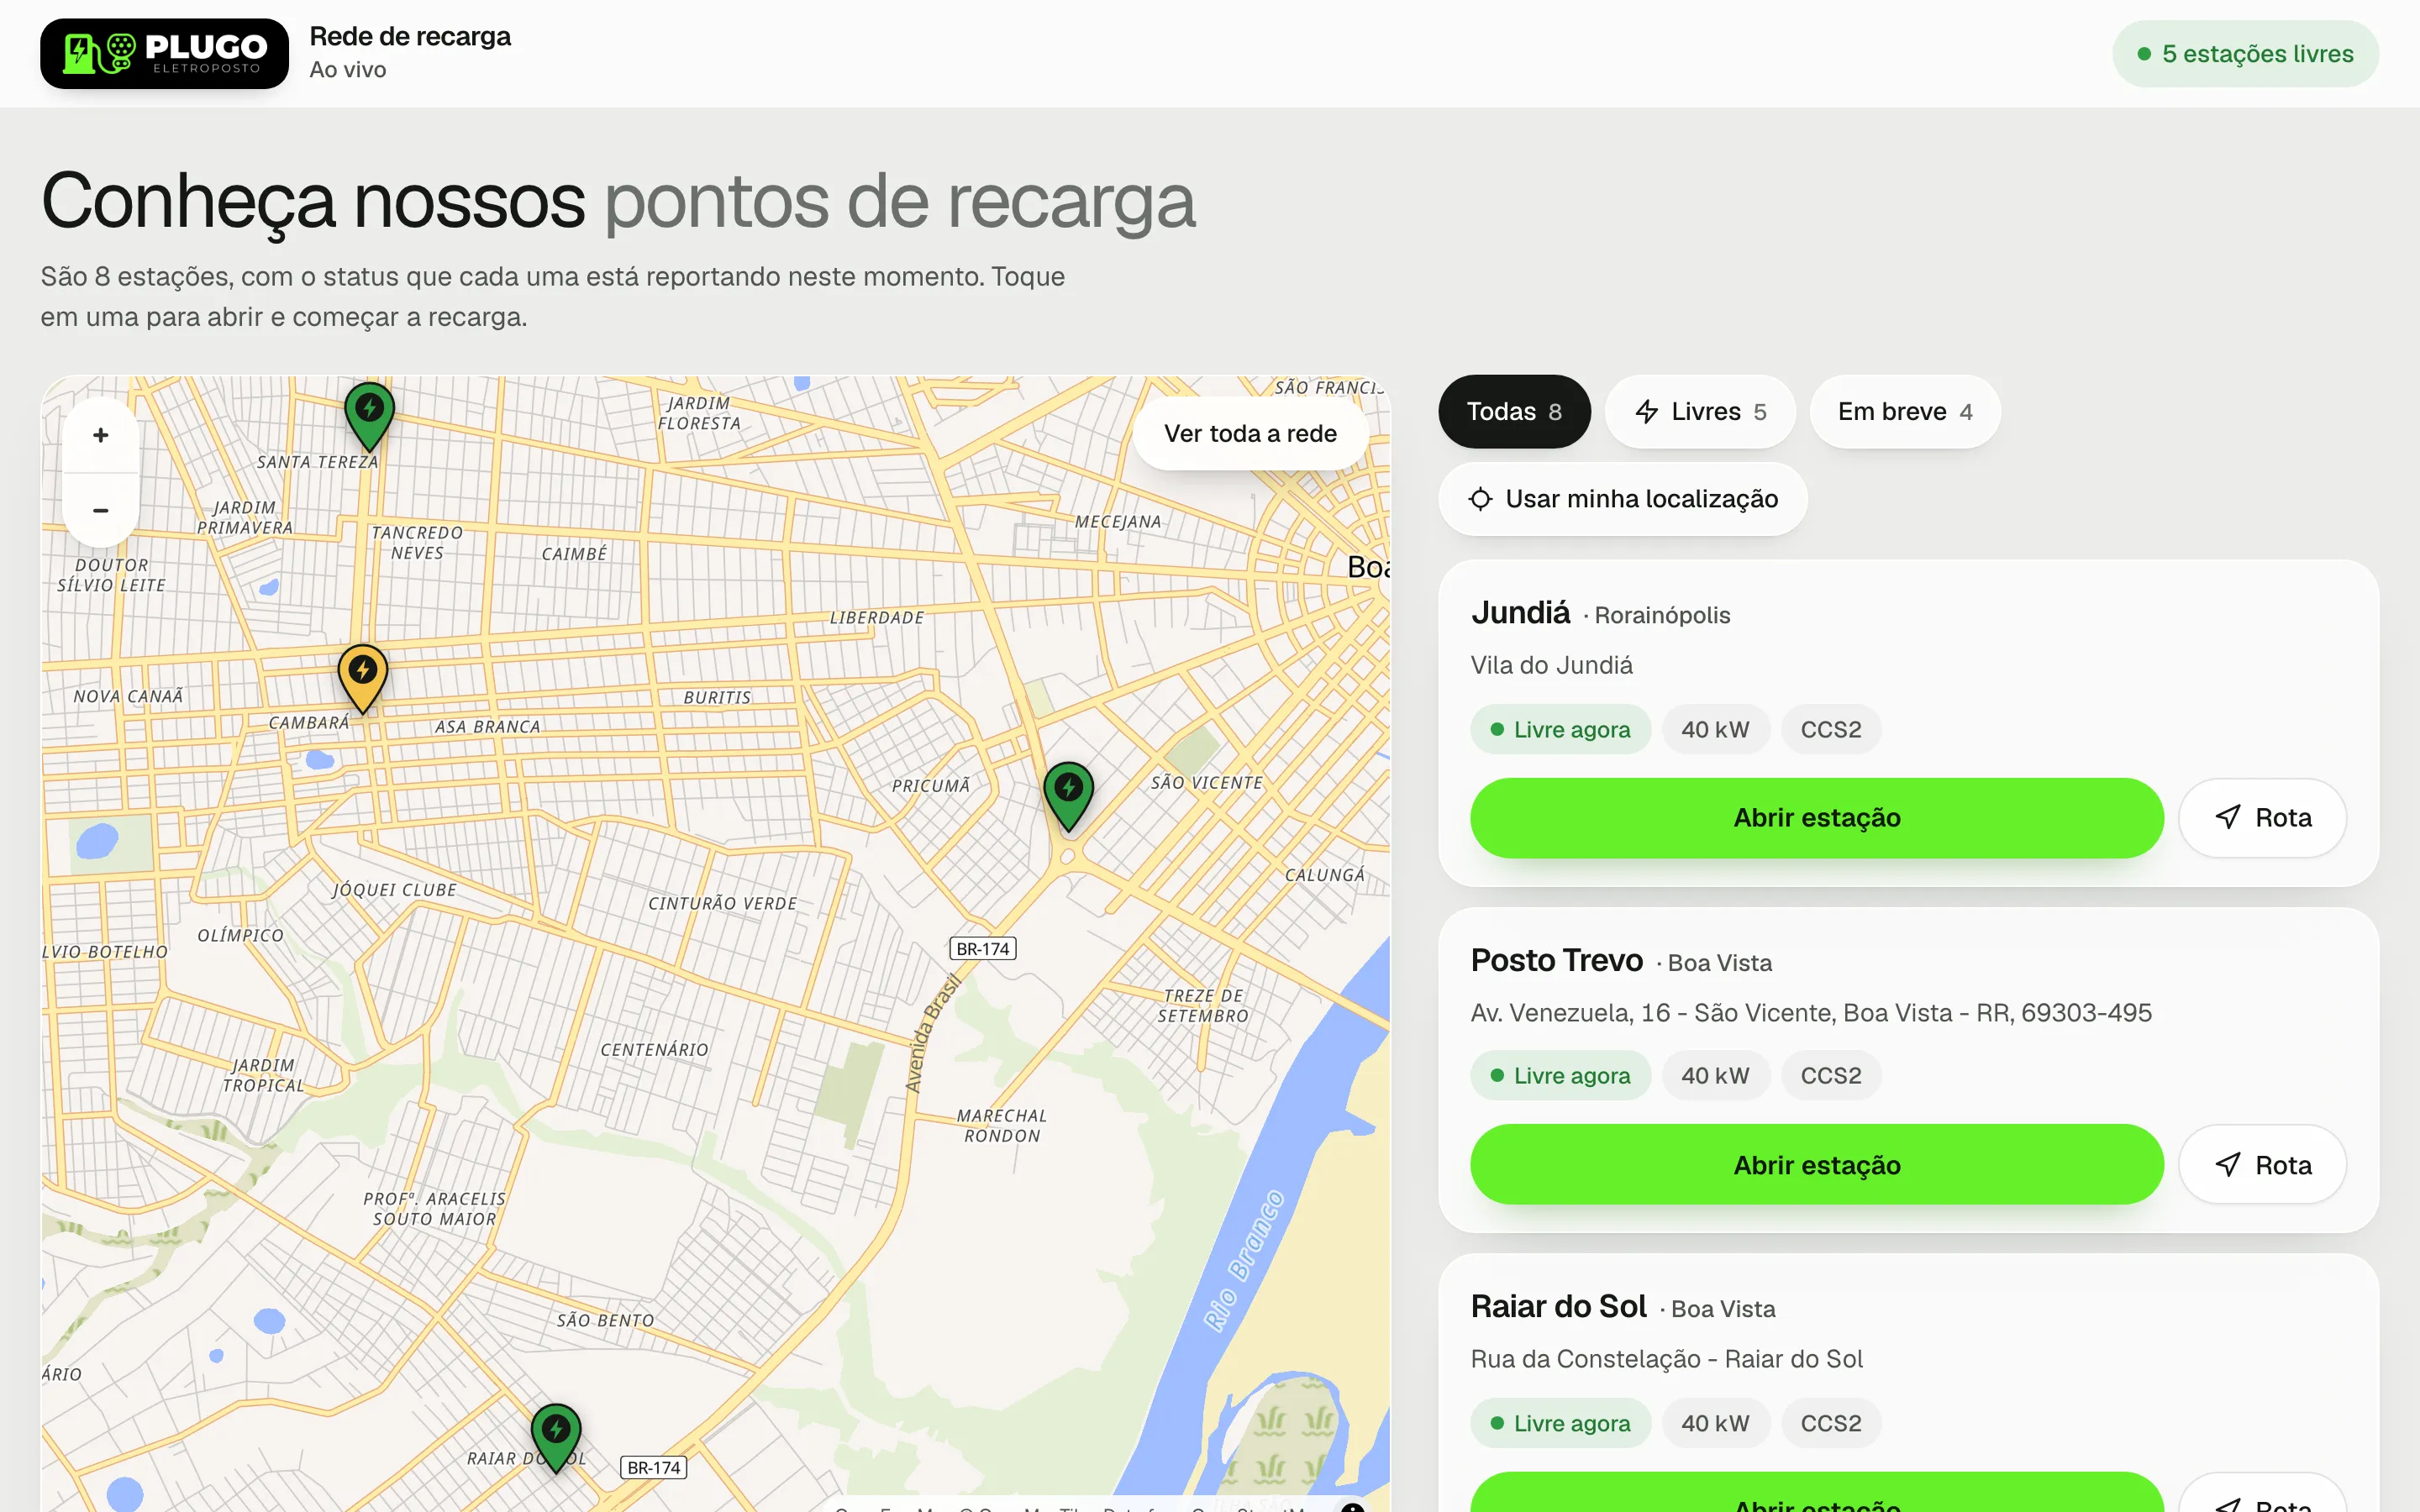Click the BR-174 road label near Avenida Brasil

point(982,948)
